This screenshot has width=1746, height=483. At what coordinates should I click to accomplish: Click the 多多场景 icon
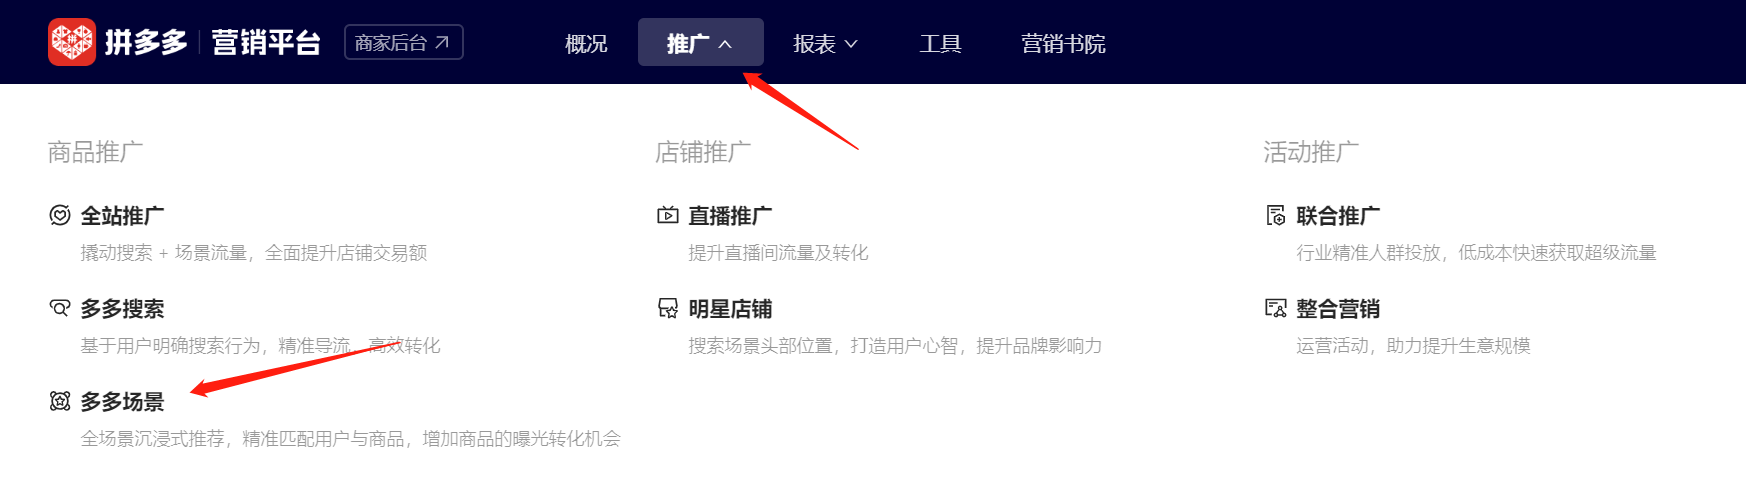(60, 401)
